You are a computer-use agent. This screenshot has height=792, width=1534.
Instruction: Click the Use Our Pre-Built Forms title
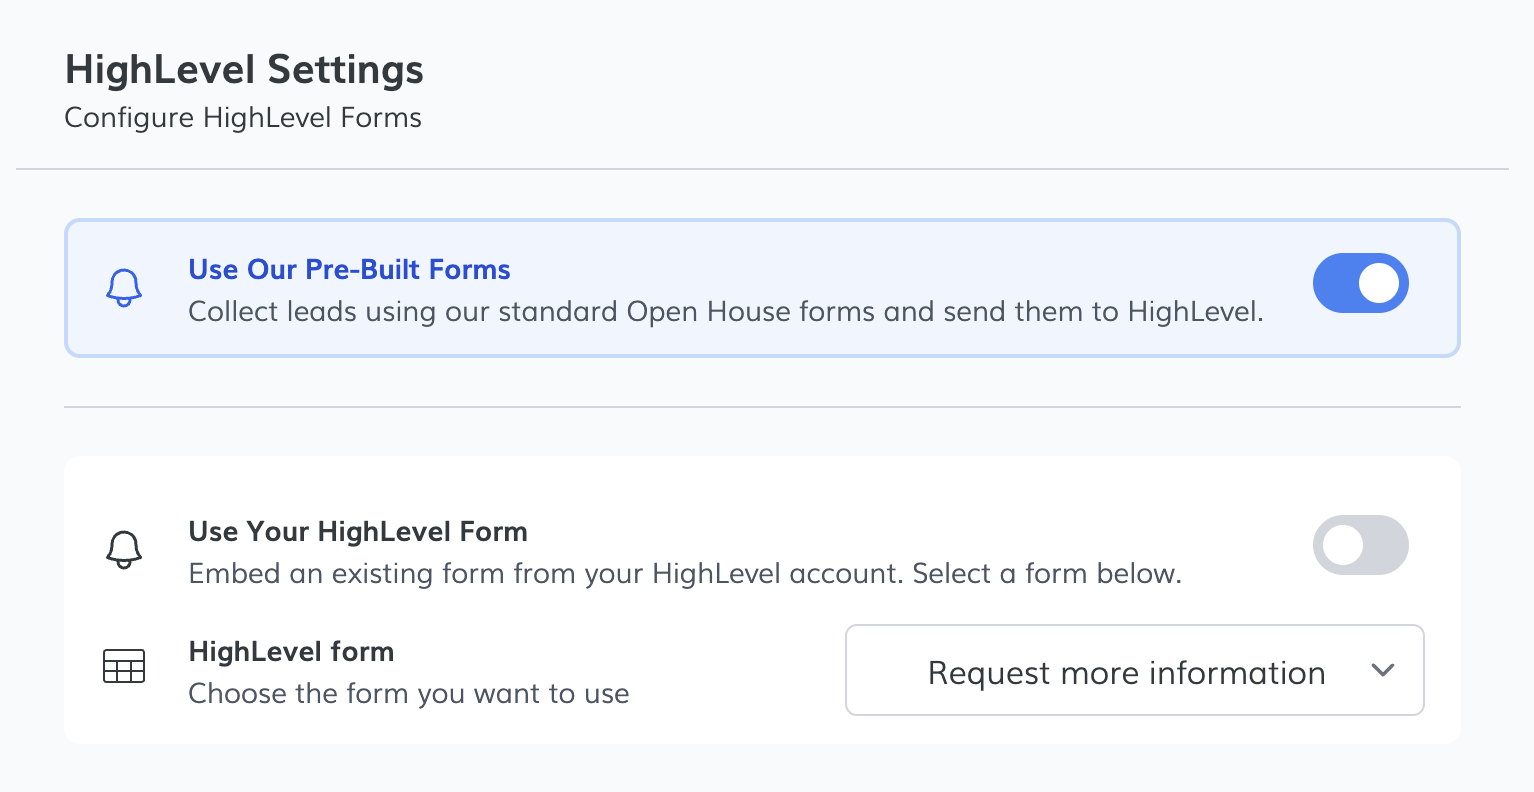[x=349, y=270]
